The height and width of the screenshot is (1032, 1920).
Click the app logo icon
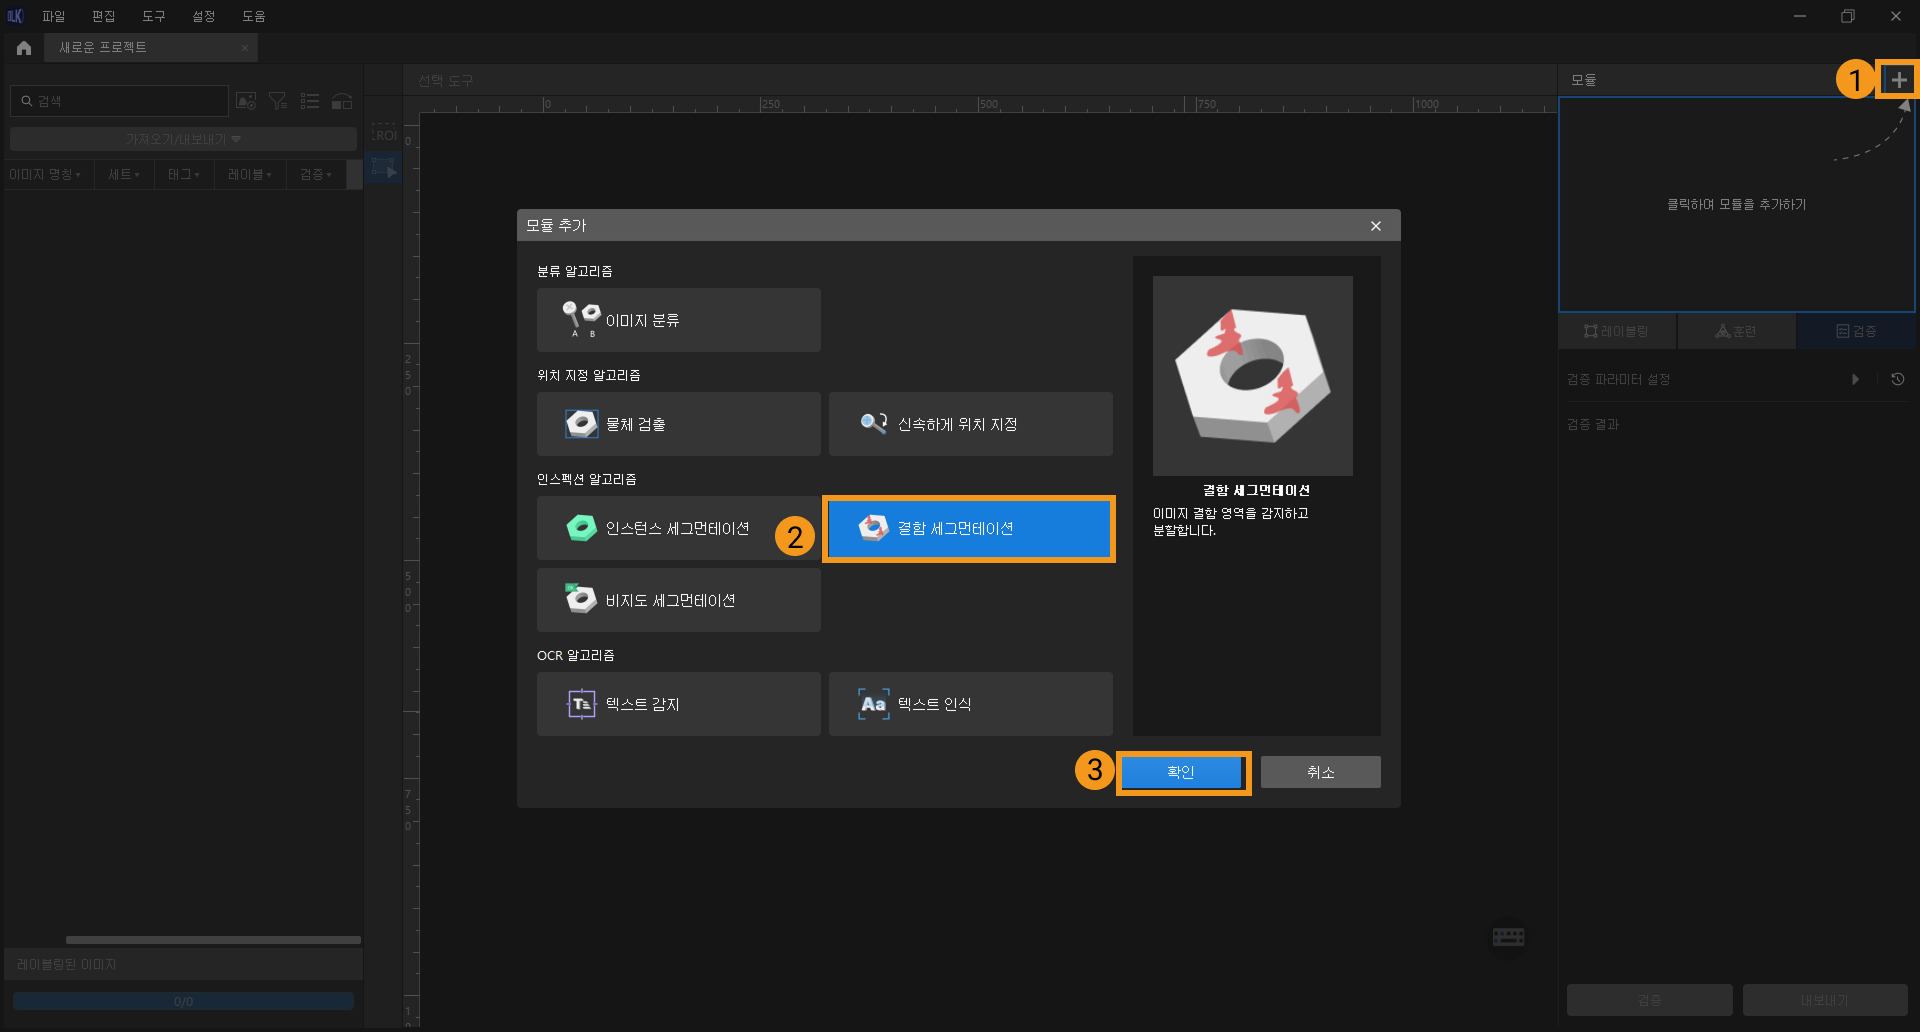pyautogui.click(x=15, y=16)
